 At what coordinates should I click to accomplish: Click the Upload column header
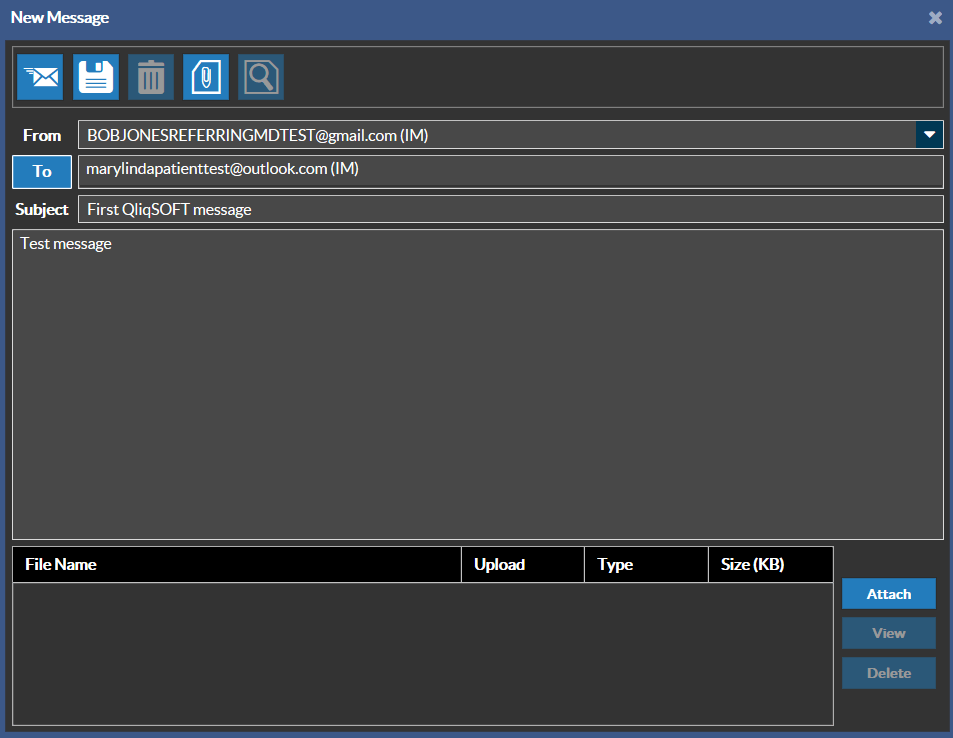coord(522,565)
